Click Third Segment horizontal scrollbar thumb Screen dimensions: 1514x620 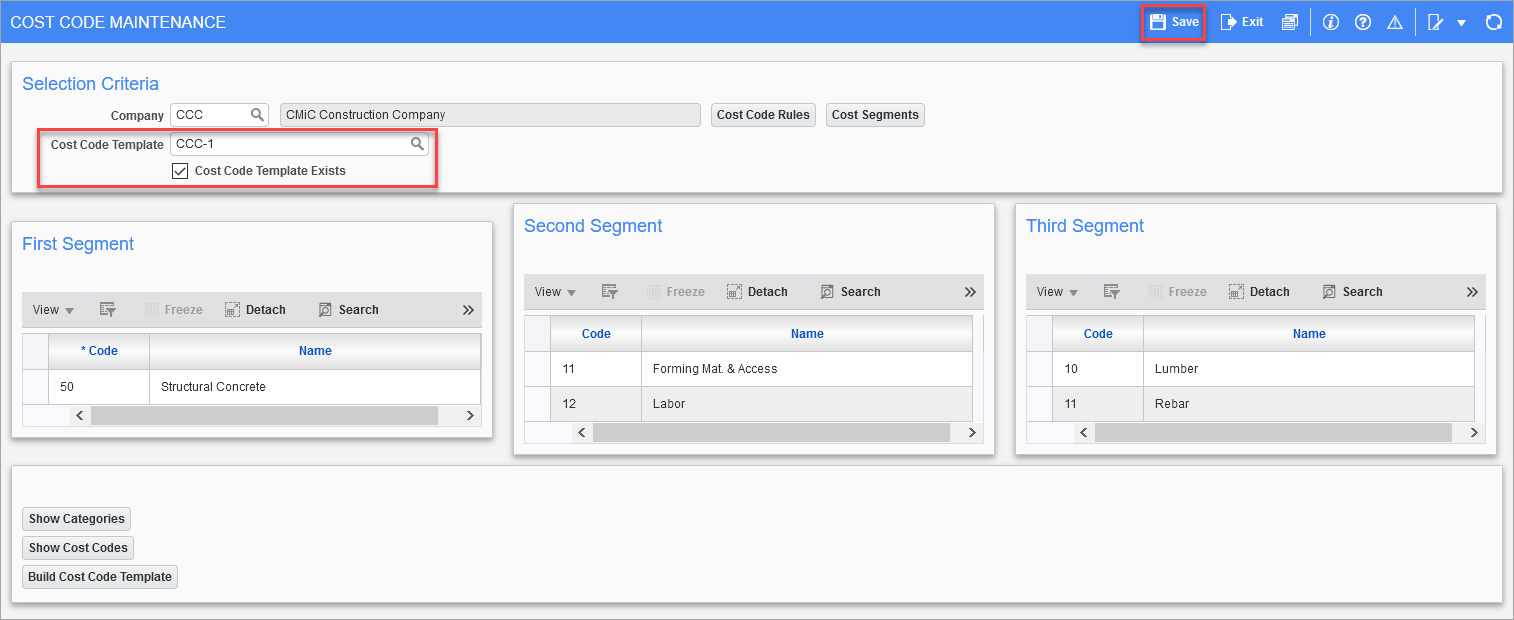coord(1273,433)
